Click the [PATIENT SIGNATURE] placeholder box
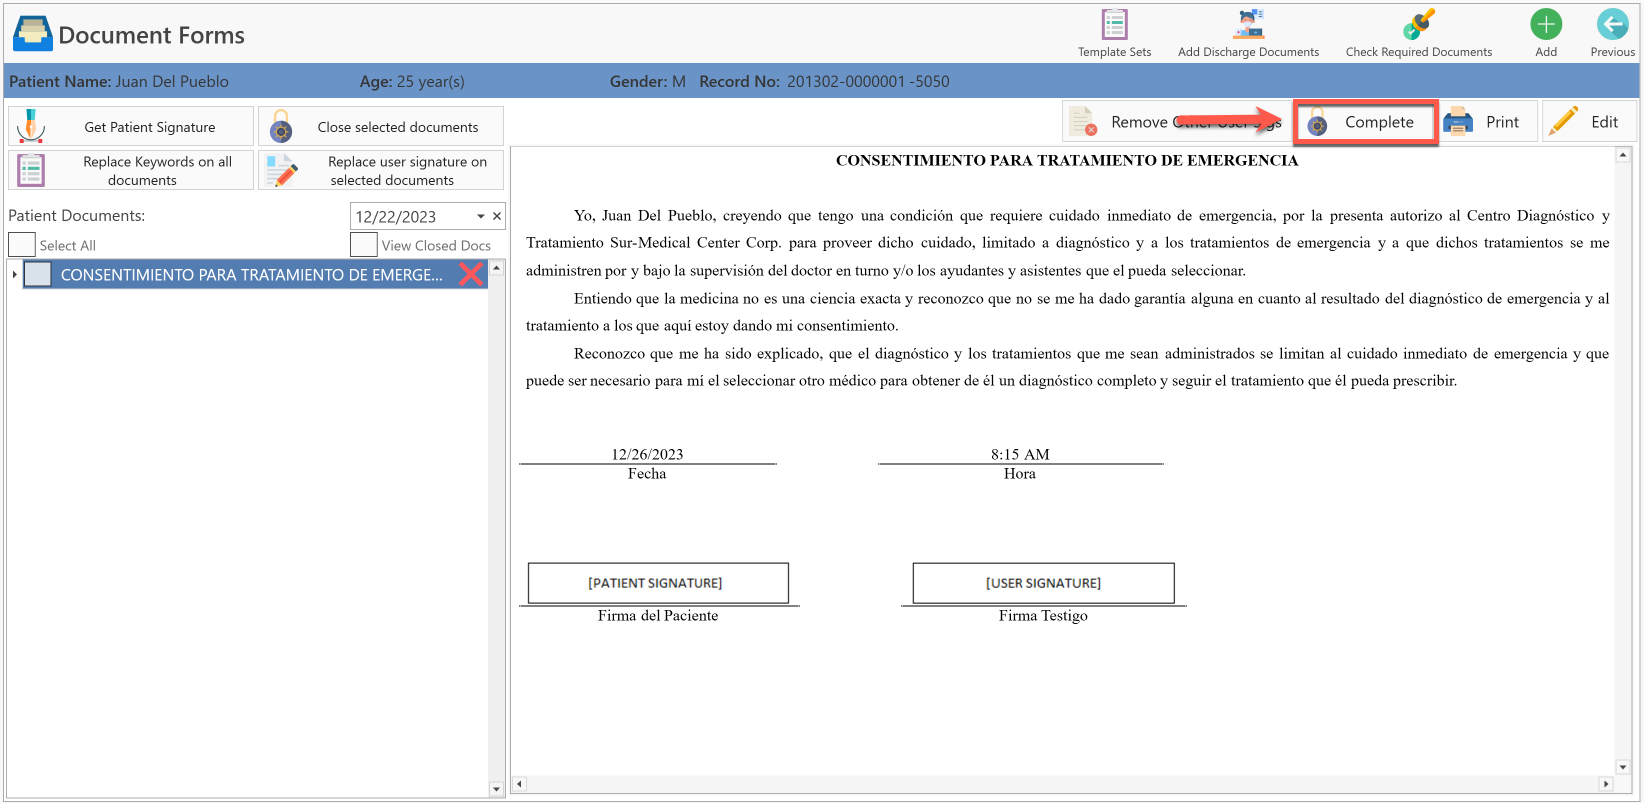Image resolution: width=1644 pixels, height=803 pixels. click(x=658, y=583)
